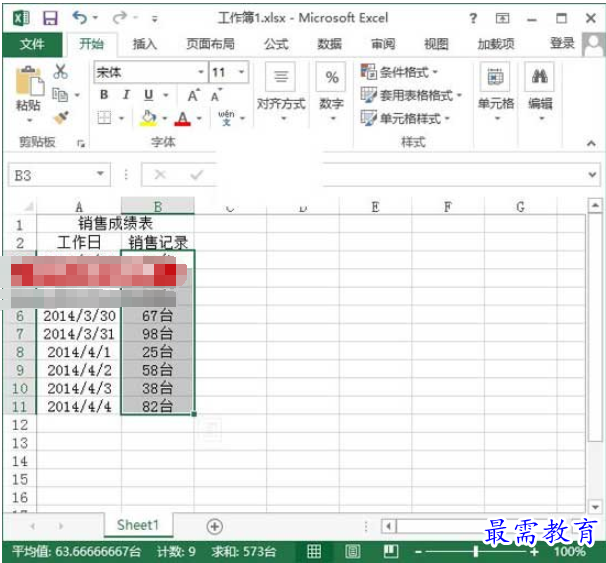Apply yellow fill color bucket
This screenshot has height=563, width=606.
point(149,118)
